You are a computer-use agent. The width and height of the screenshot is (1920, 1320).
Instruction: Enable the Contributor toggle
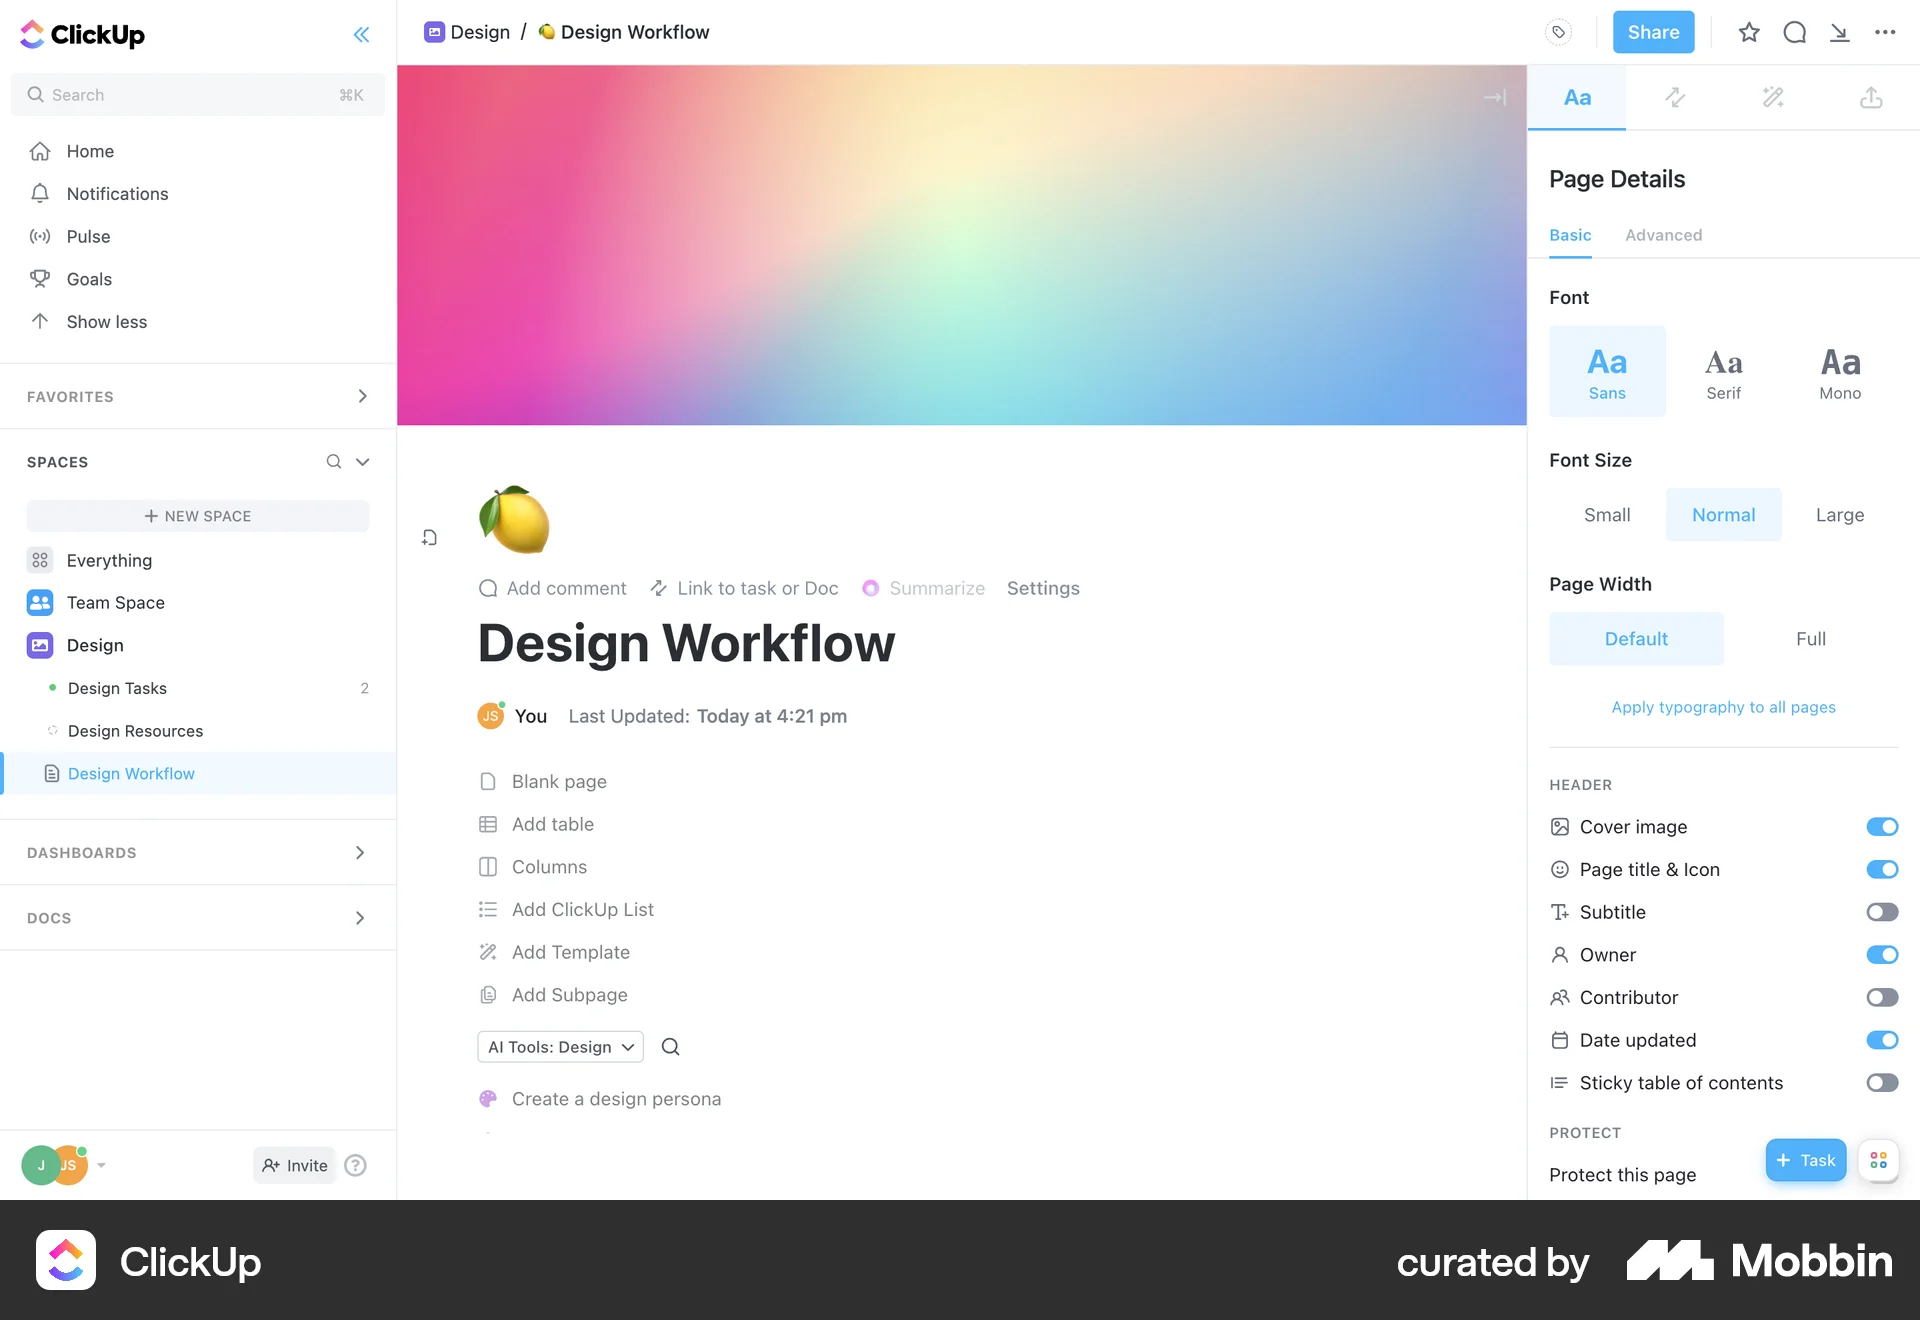(1883, 997)
